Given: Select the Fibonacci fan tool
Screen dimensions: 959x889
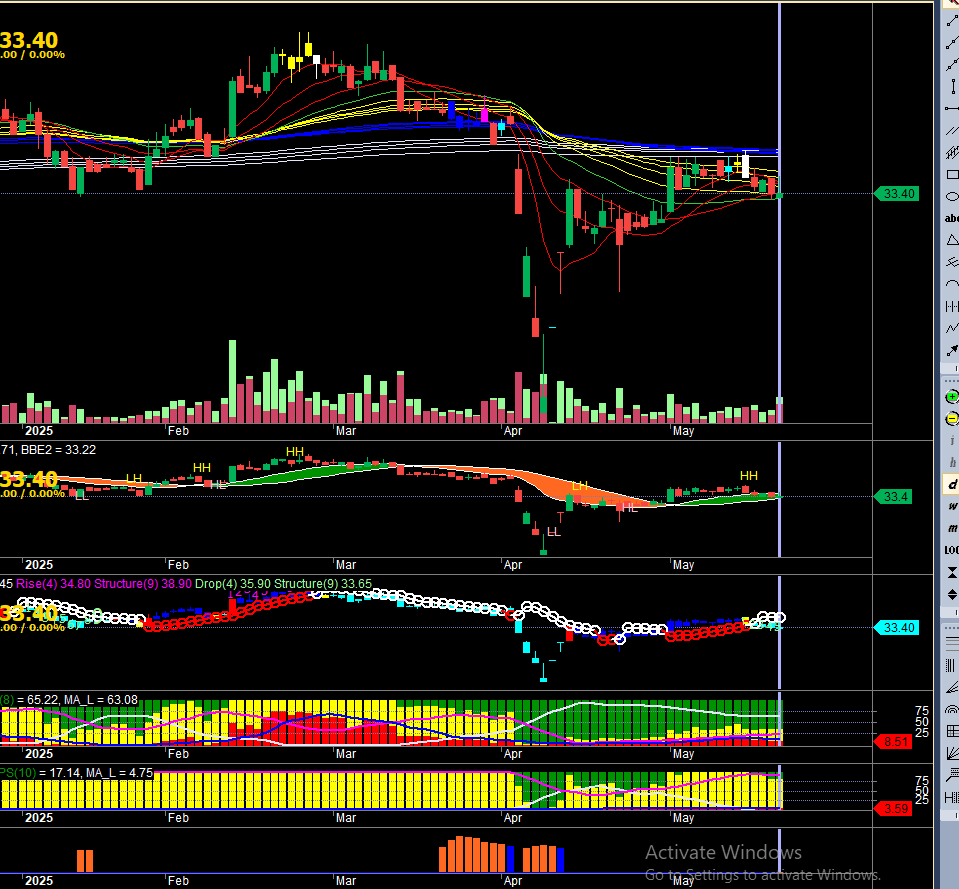Looking at the screenshot, I should coord(952,687).
